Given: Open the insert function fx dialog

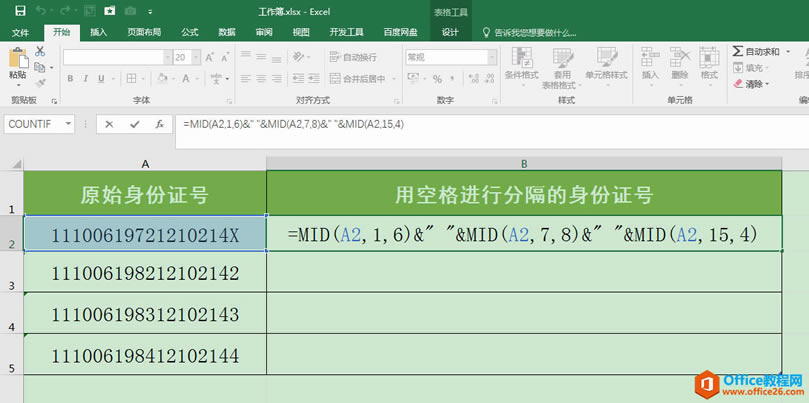Looking at the screenshot, I should [x=160, y=124].
